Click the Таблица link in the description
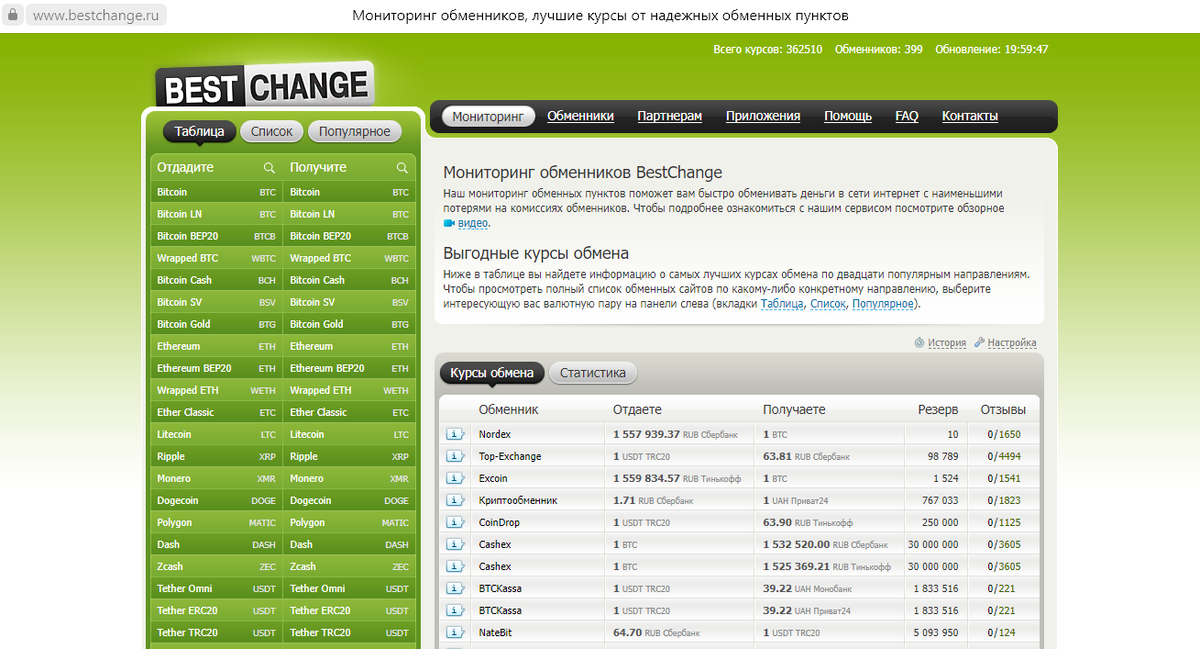 pyautogui.click(x=782, y=304)
